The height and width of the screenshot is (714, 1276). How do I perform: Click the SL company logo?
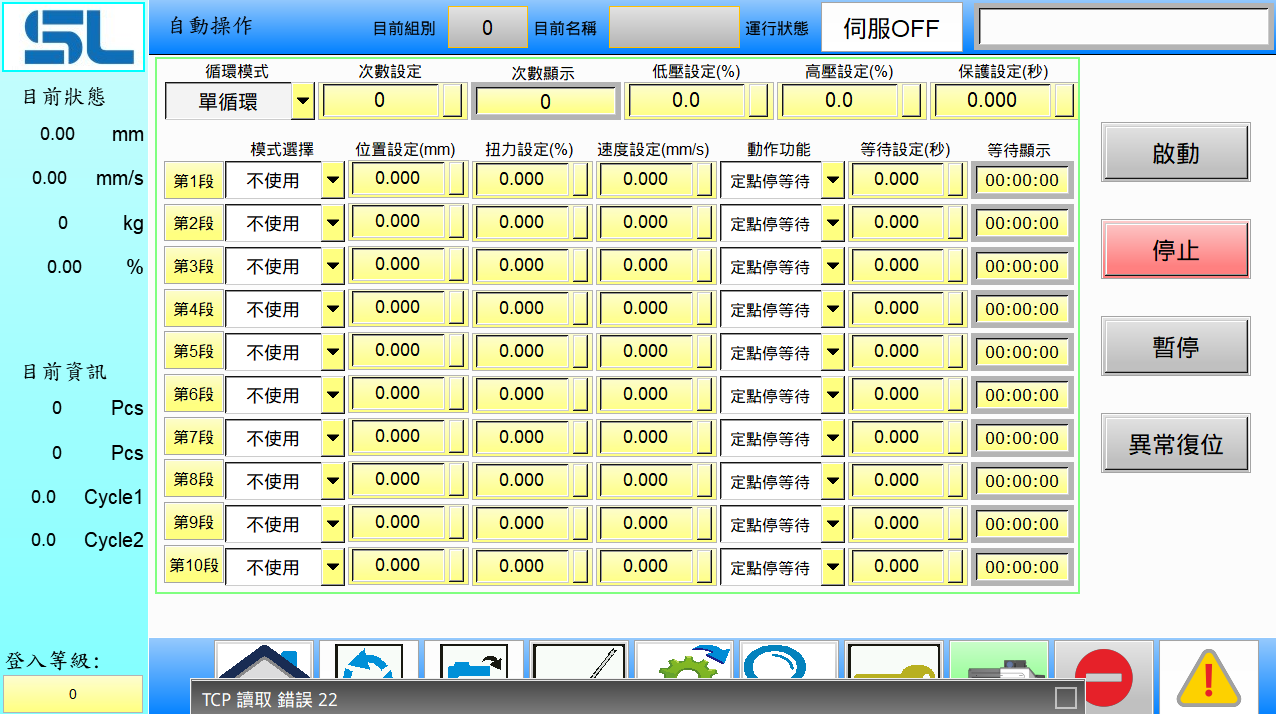[74, 36]
